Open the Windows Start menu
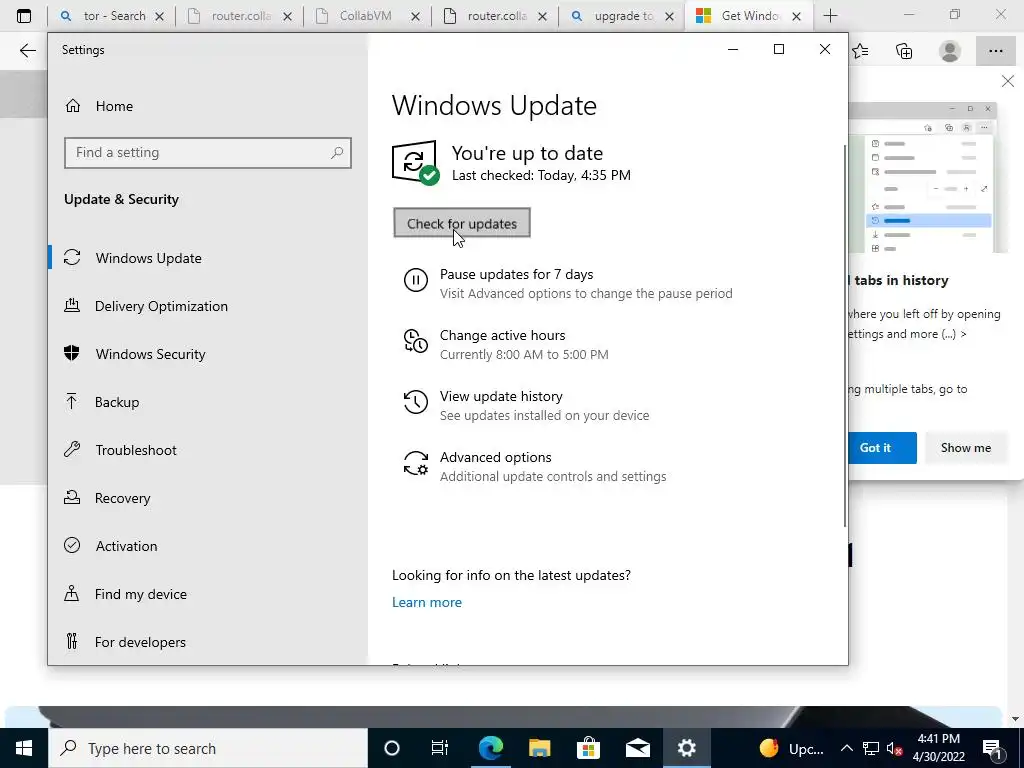 coord(24,748)
